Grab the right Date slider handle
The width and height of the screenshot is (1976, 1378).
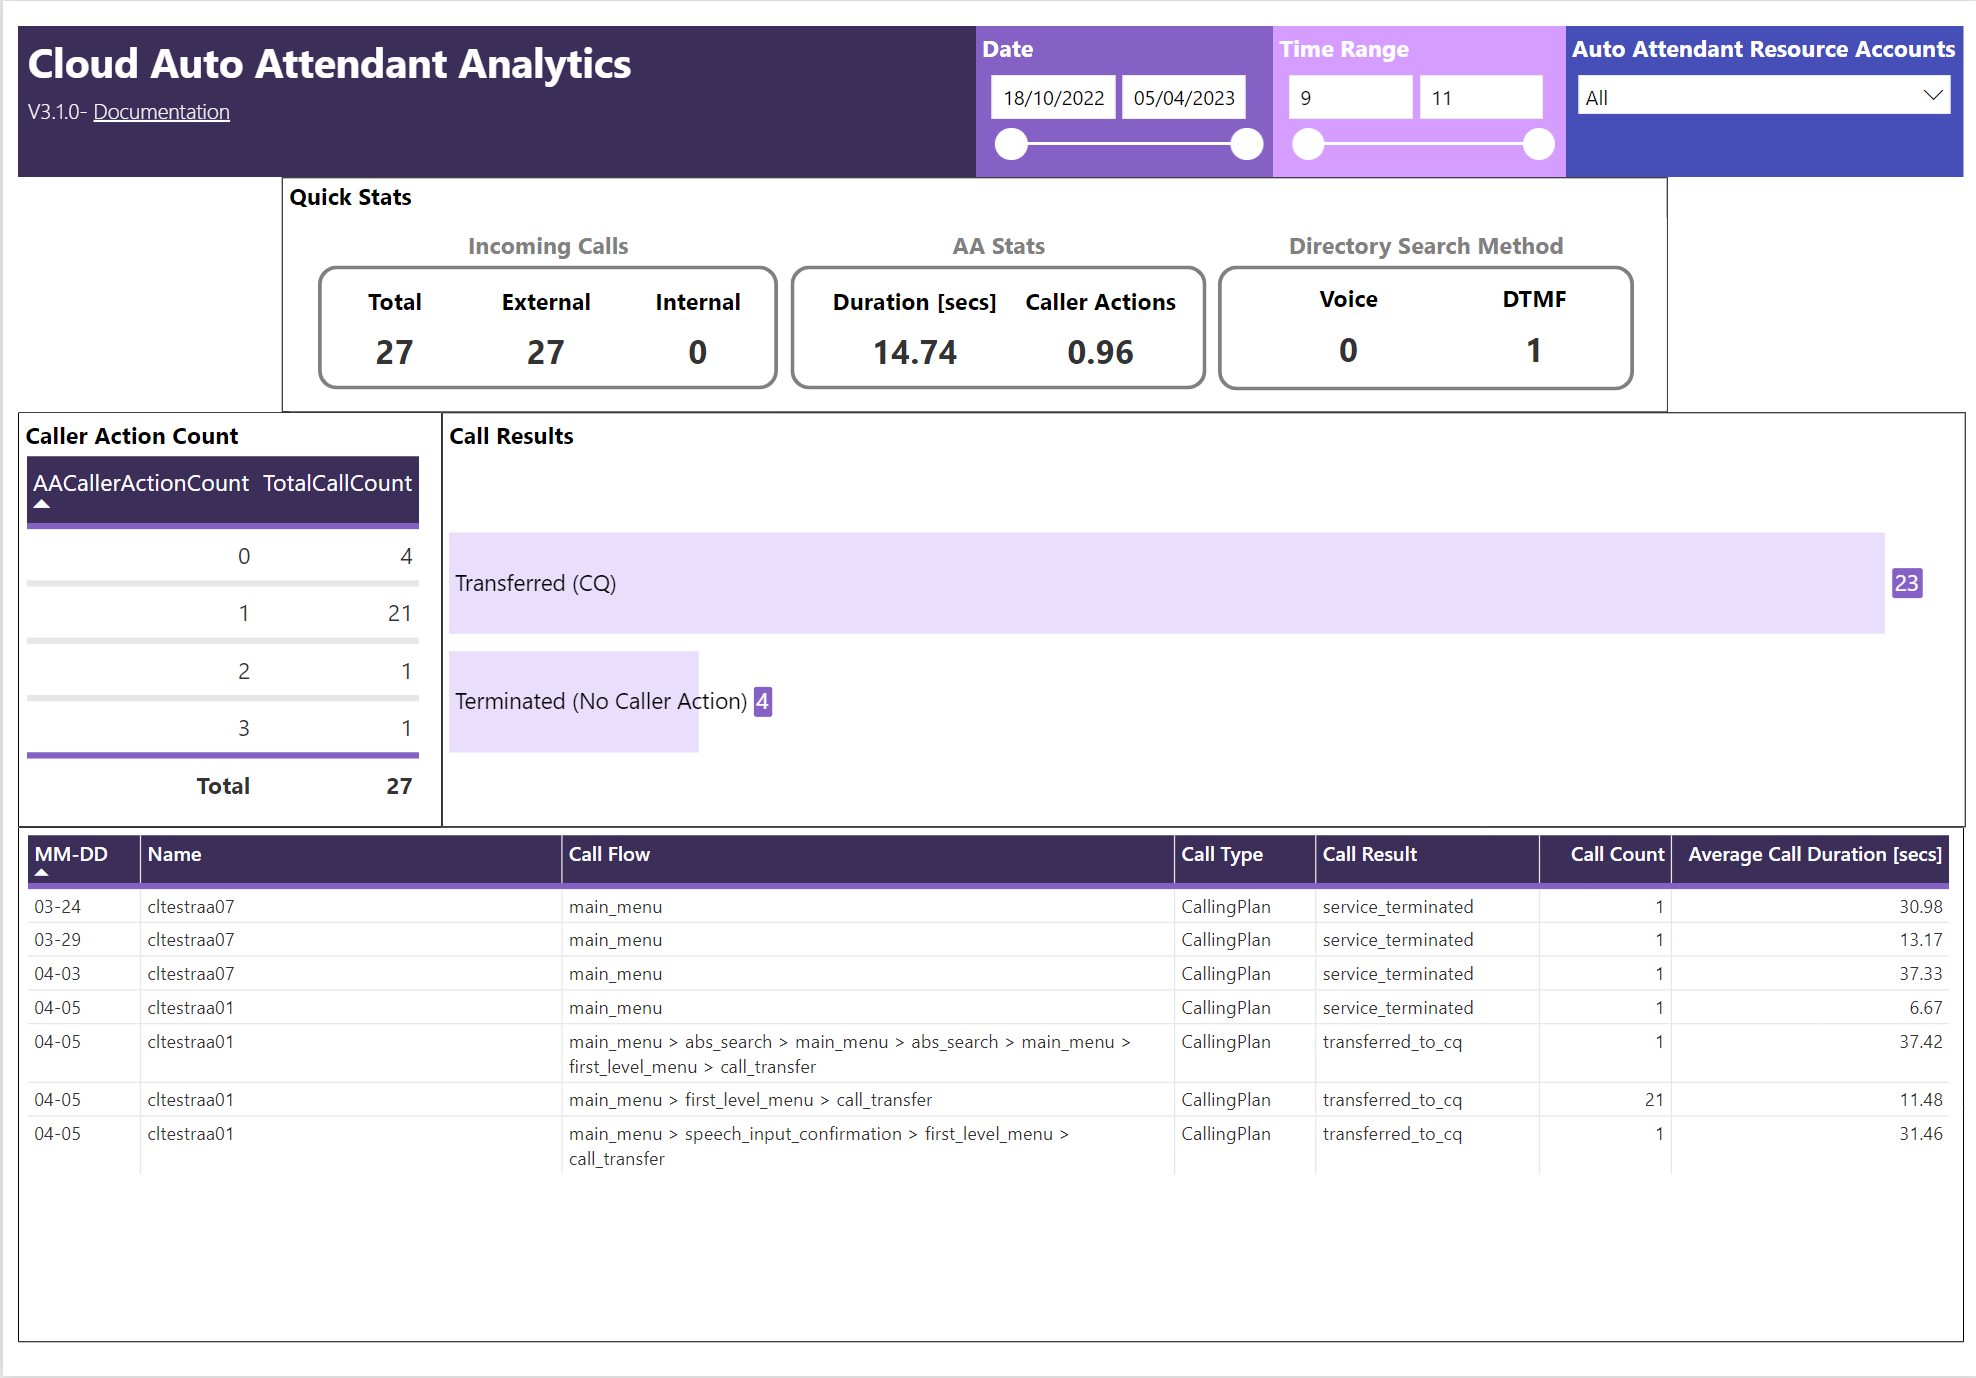1246,144
